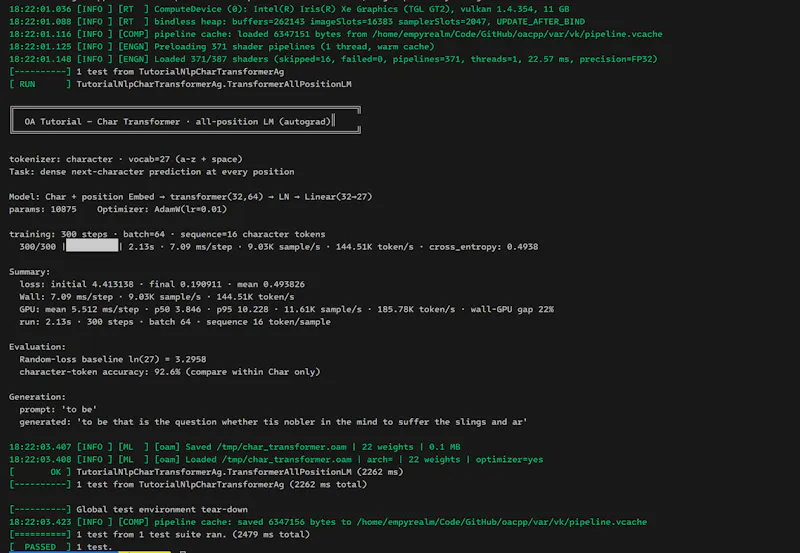Click the 'Loaded 371/387 shaders' log line

(x=333, y=59)
